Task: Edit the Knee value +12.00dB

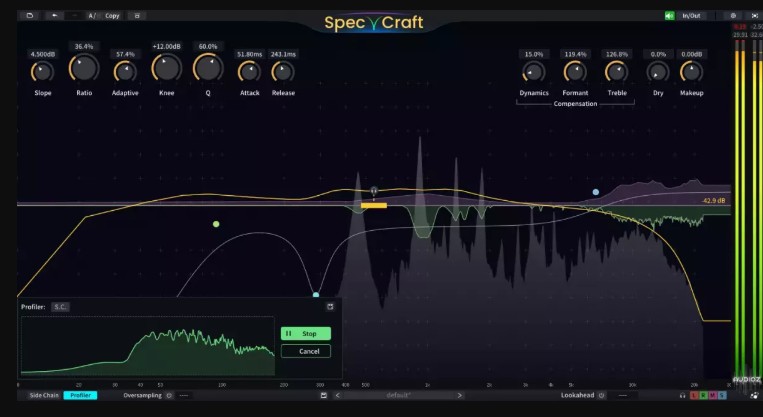Action: [166, 46]
